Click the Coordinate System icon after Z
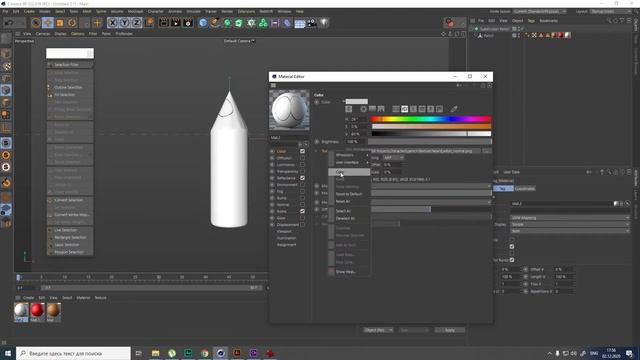 pyautogui.click(x=149, y=23)
